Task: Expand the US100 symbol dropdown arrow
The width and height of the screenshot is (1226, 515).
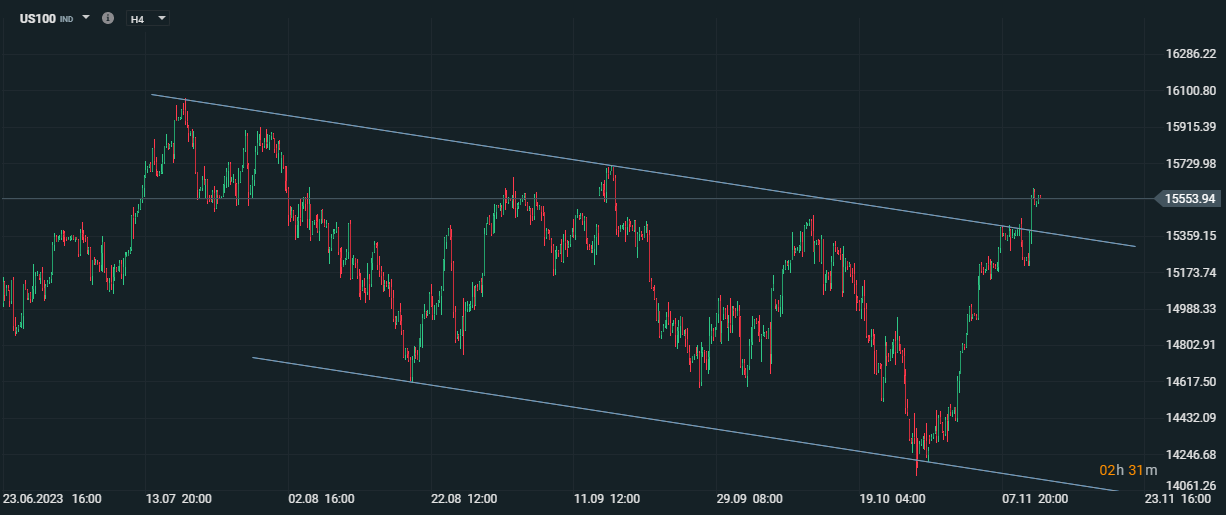Action: point(86,18)
